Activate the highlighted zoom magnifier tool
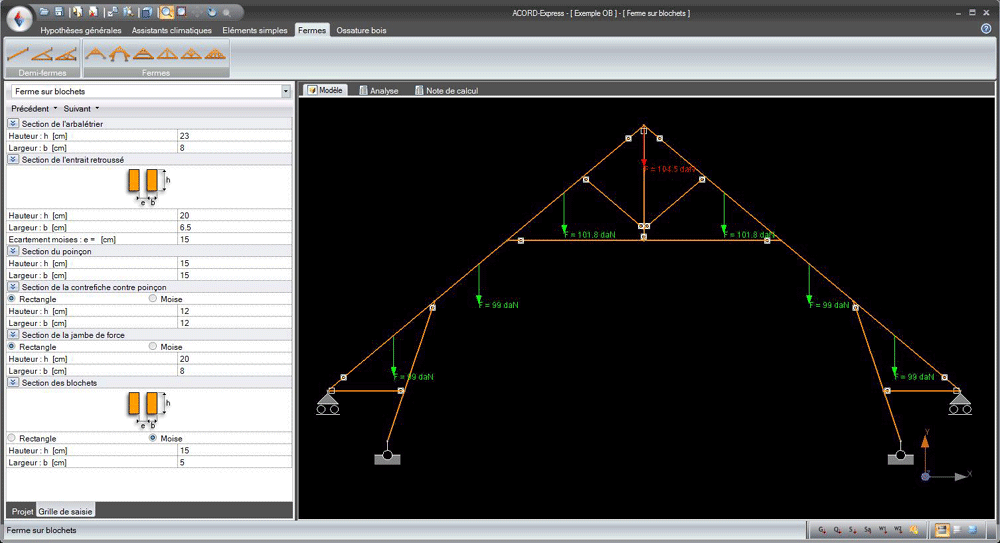Screen dimensions: 1000x543 pos(166,12)
